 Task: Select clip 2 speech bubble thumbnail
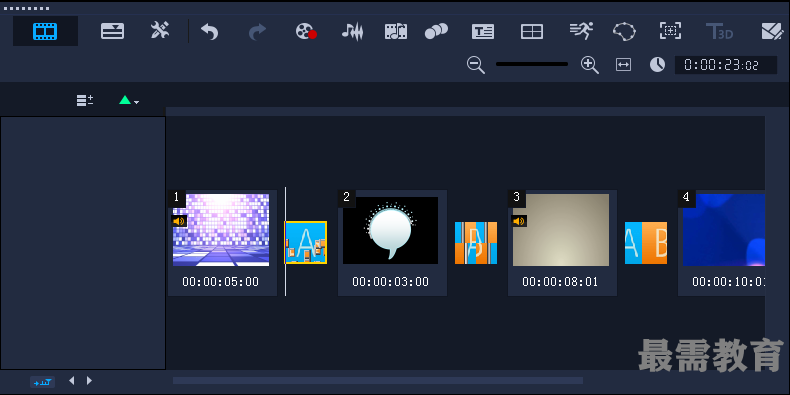[390, 230]
